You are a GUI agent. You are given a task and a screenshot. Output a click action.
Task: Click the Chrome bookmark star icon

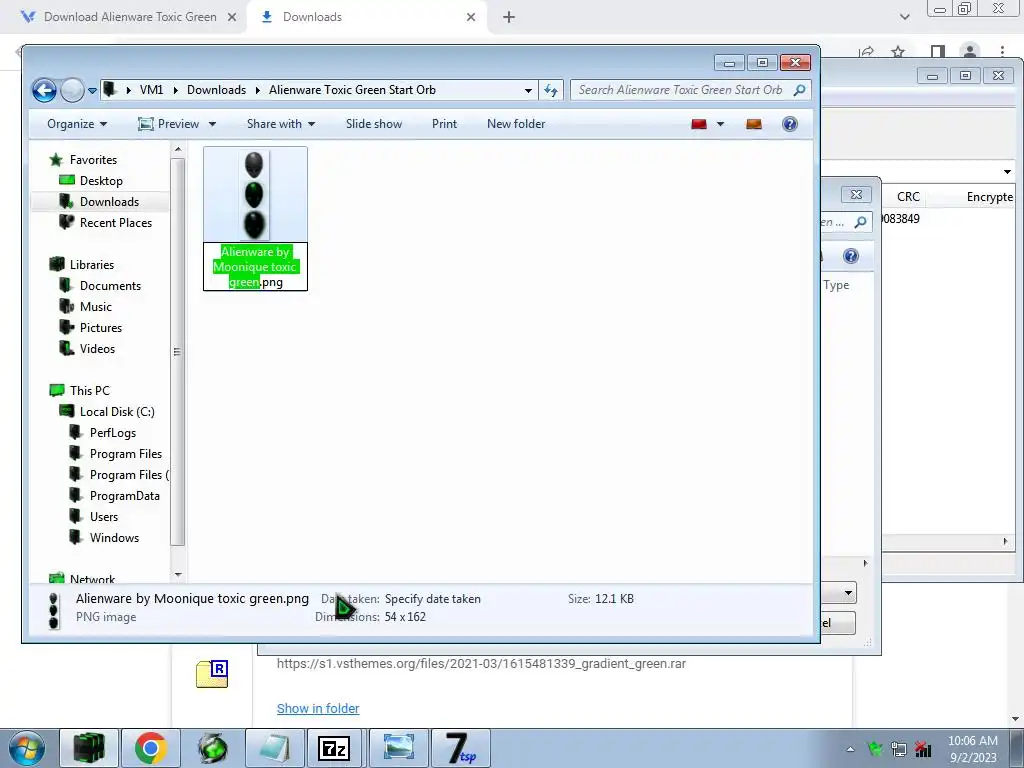[898, 51]
